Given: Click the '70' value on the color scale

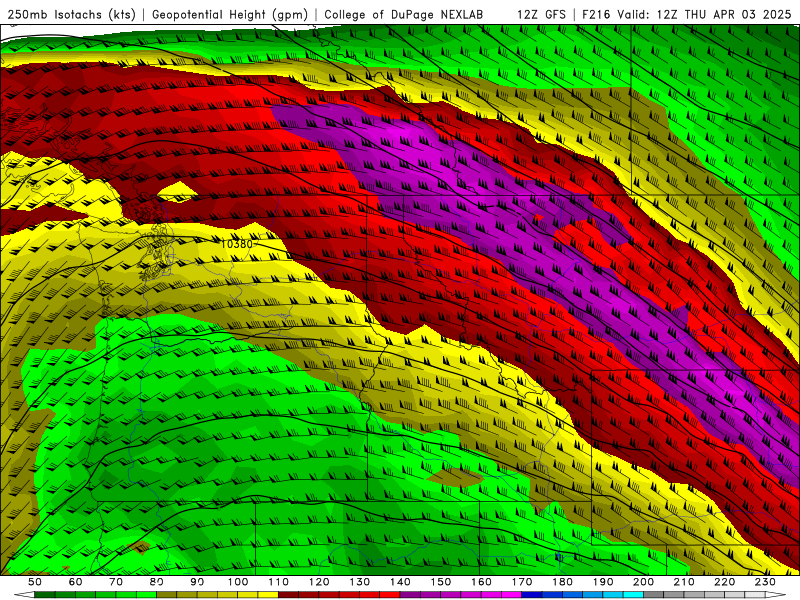Looking at the screenshot, I should tap(116, 582).
